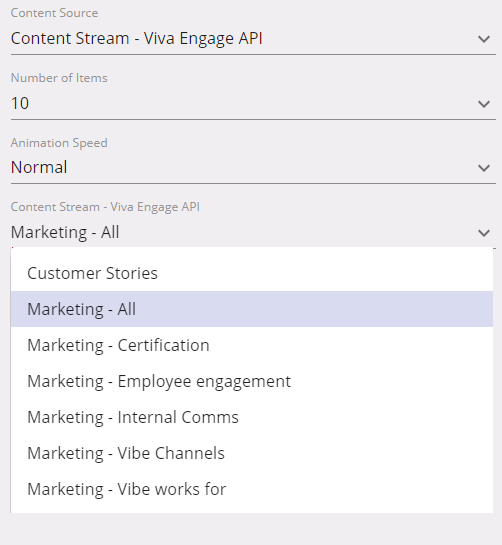Click the Marketing - All selected value field
Viewport: 502px width, 545px height.
click(x=253, y=233)
